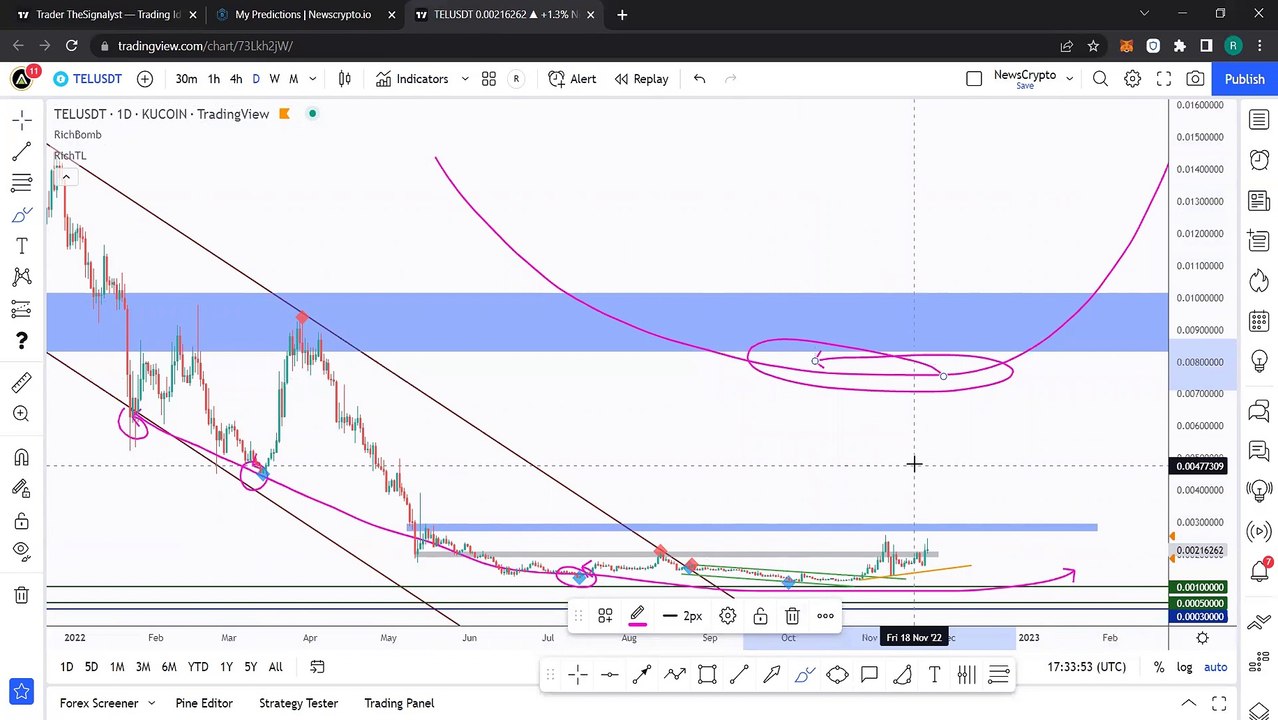The width and height of the screenshot is (1278, 720).
Task: Click the Replay button
Action: click(x=641, y=79)
